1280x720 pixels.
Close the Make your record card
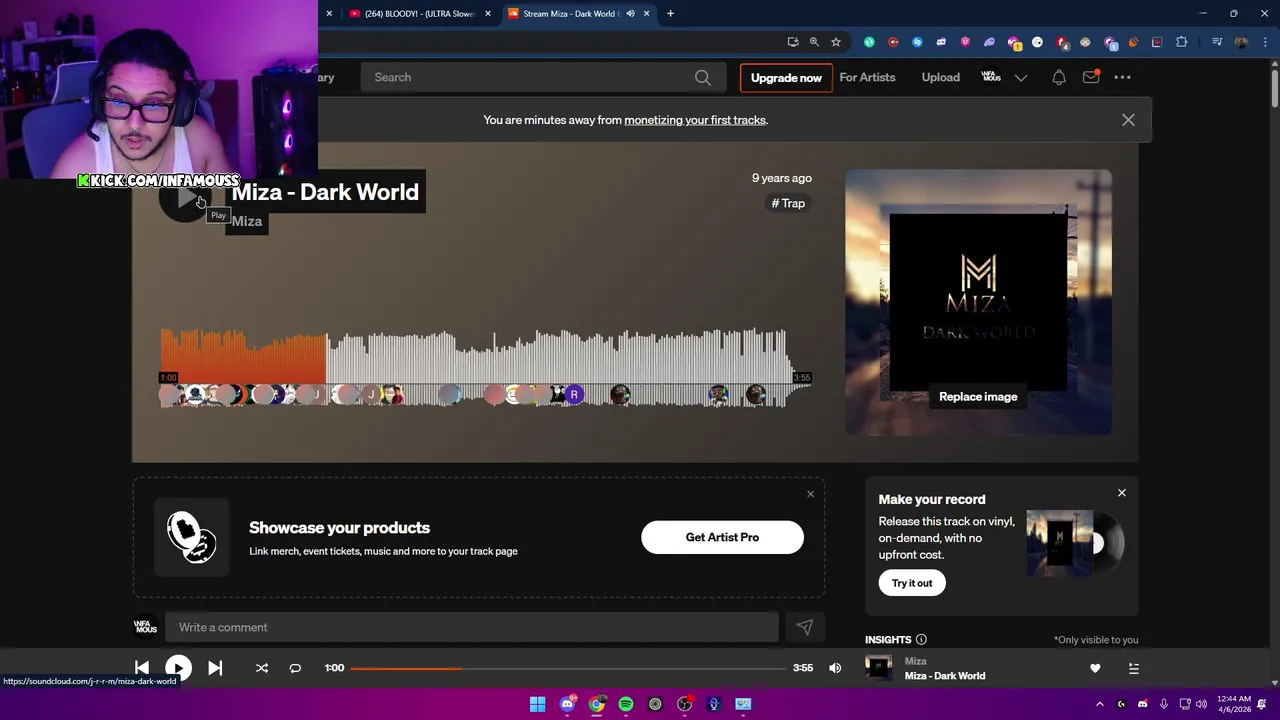point(1121,493)
